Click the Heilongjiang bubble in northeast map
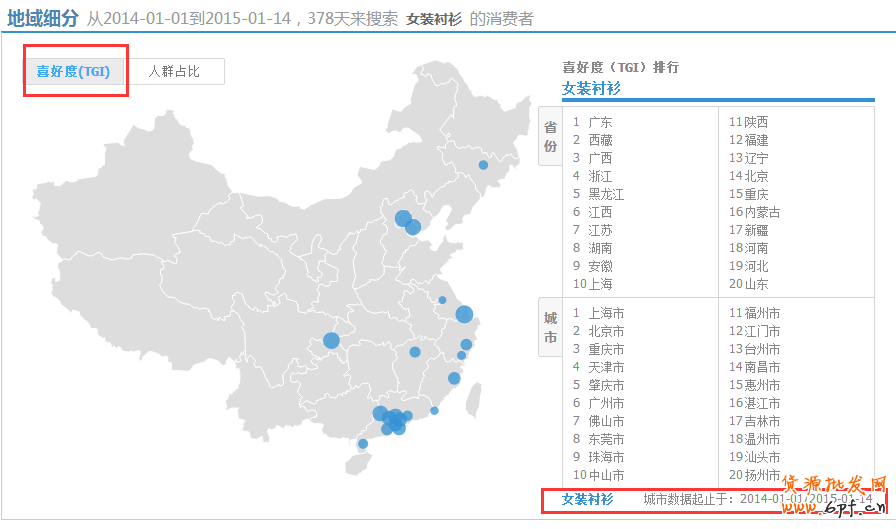 (x=483, y=165)
